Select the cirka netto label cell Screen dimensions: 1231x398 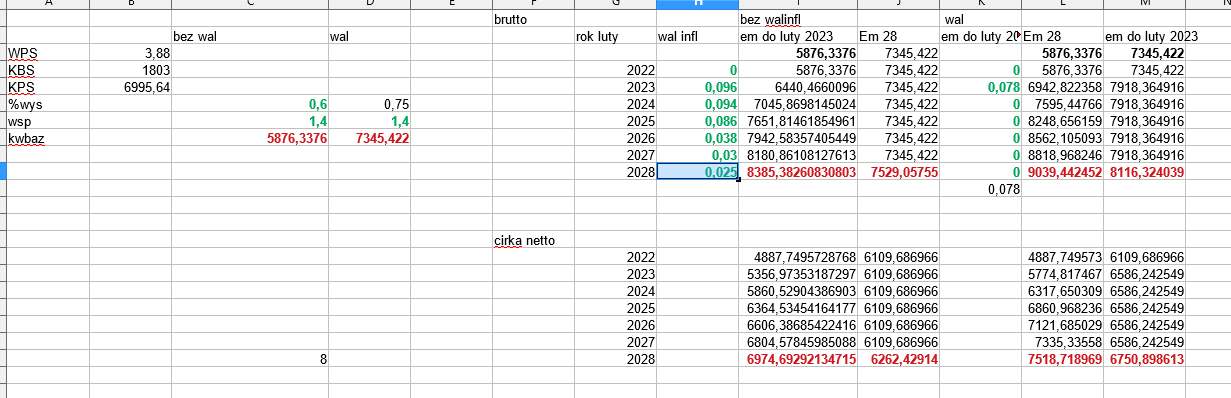533,240
